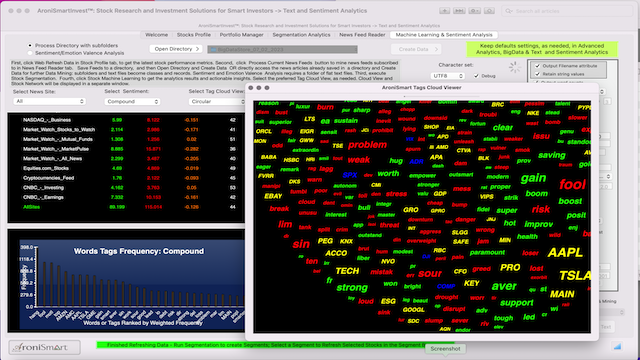Click the magnifier icon in search box
The image size is (640, 360).
point(509,11)
